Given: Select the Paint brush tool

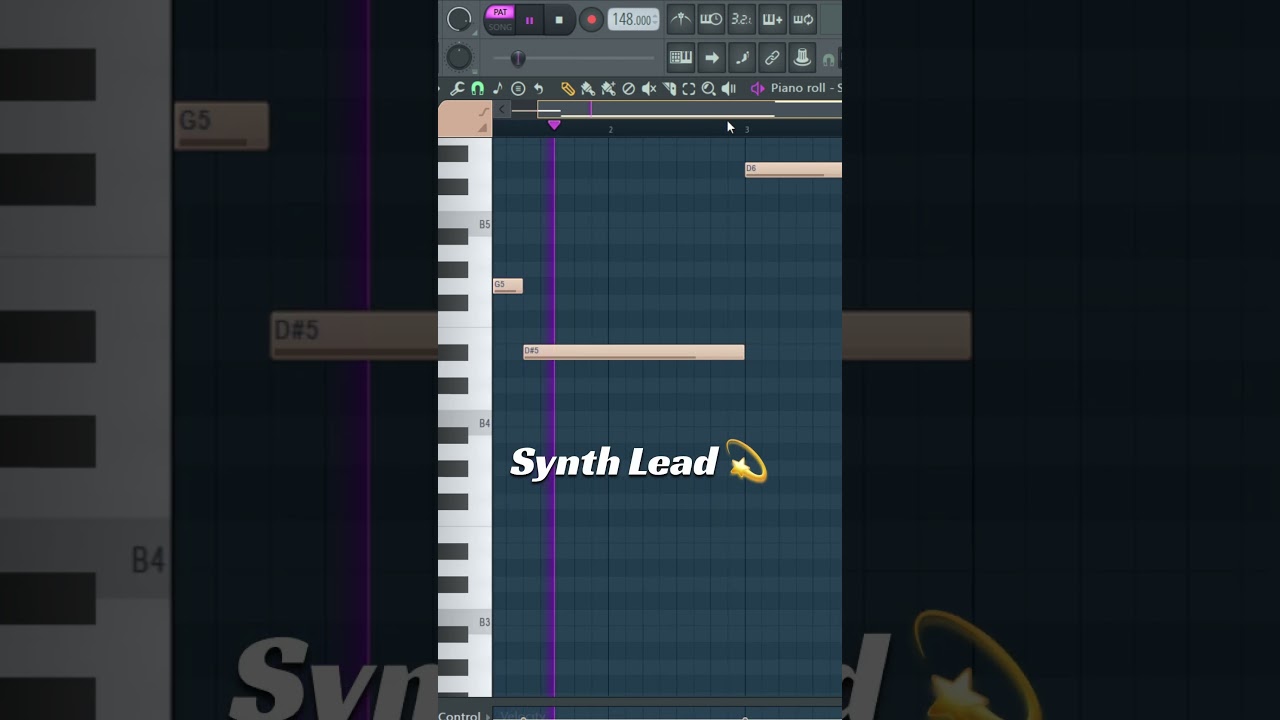Looking at the screenshot, I should [588, 89].
